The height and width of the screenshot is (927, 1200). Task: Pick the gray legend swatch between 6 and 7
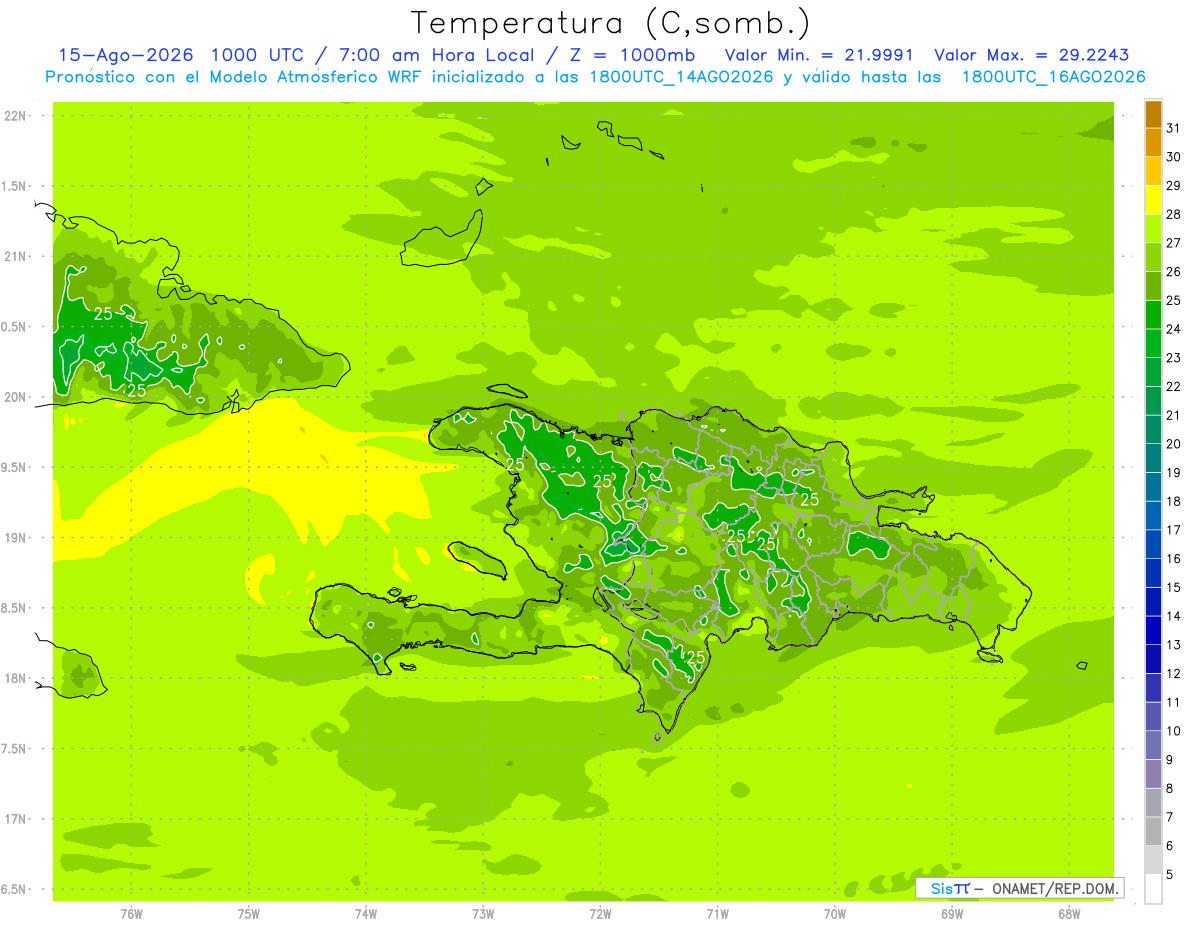point(1153,831)
